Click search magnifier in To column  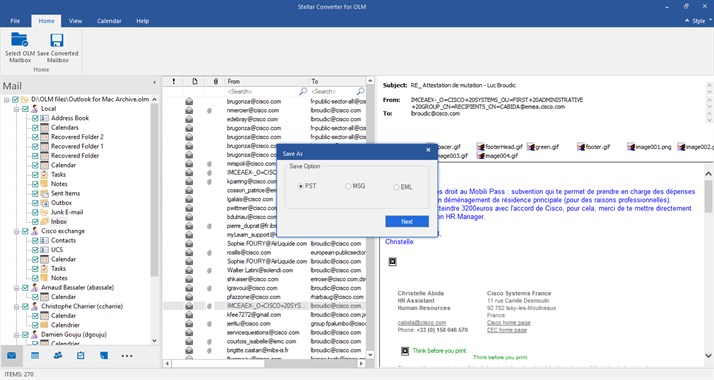[361, 91]
